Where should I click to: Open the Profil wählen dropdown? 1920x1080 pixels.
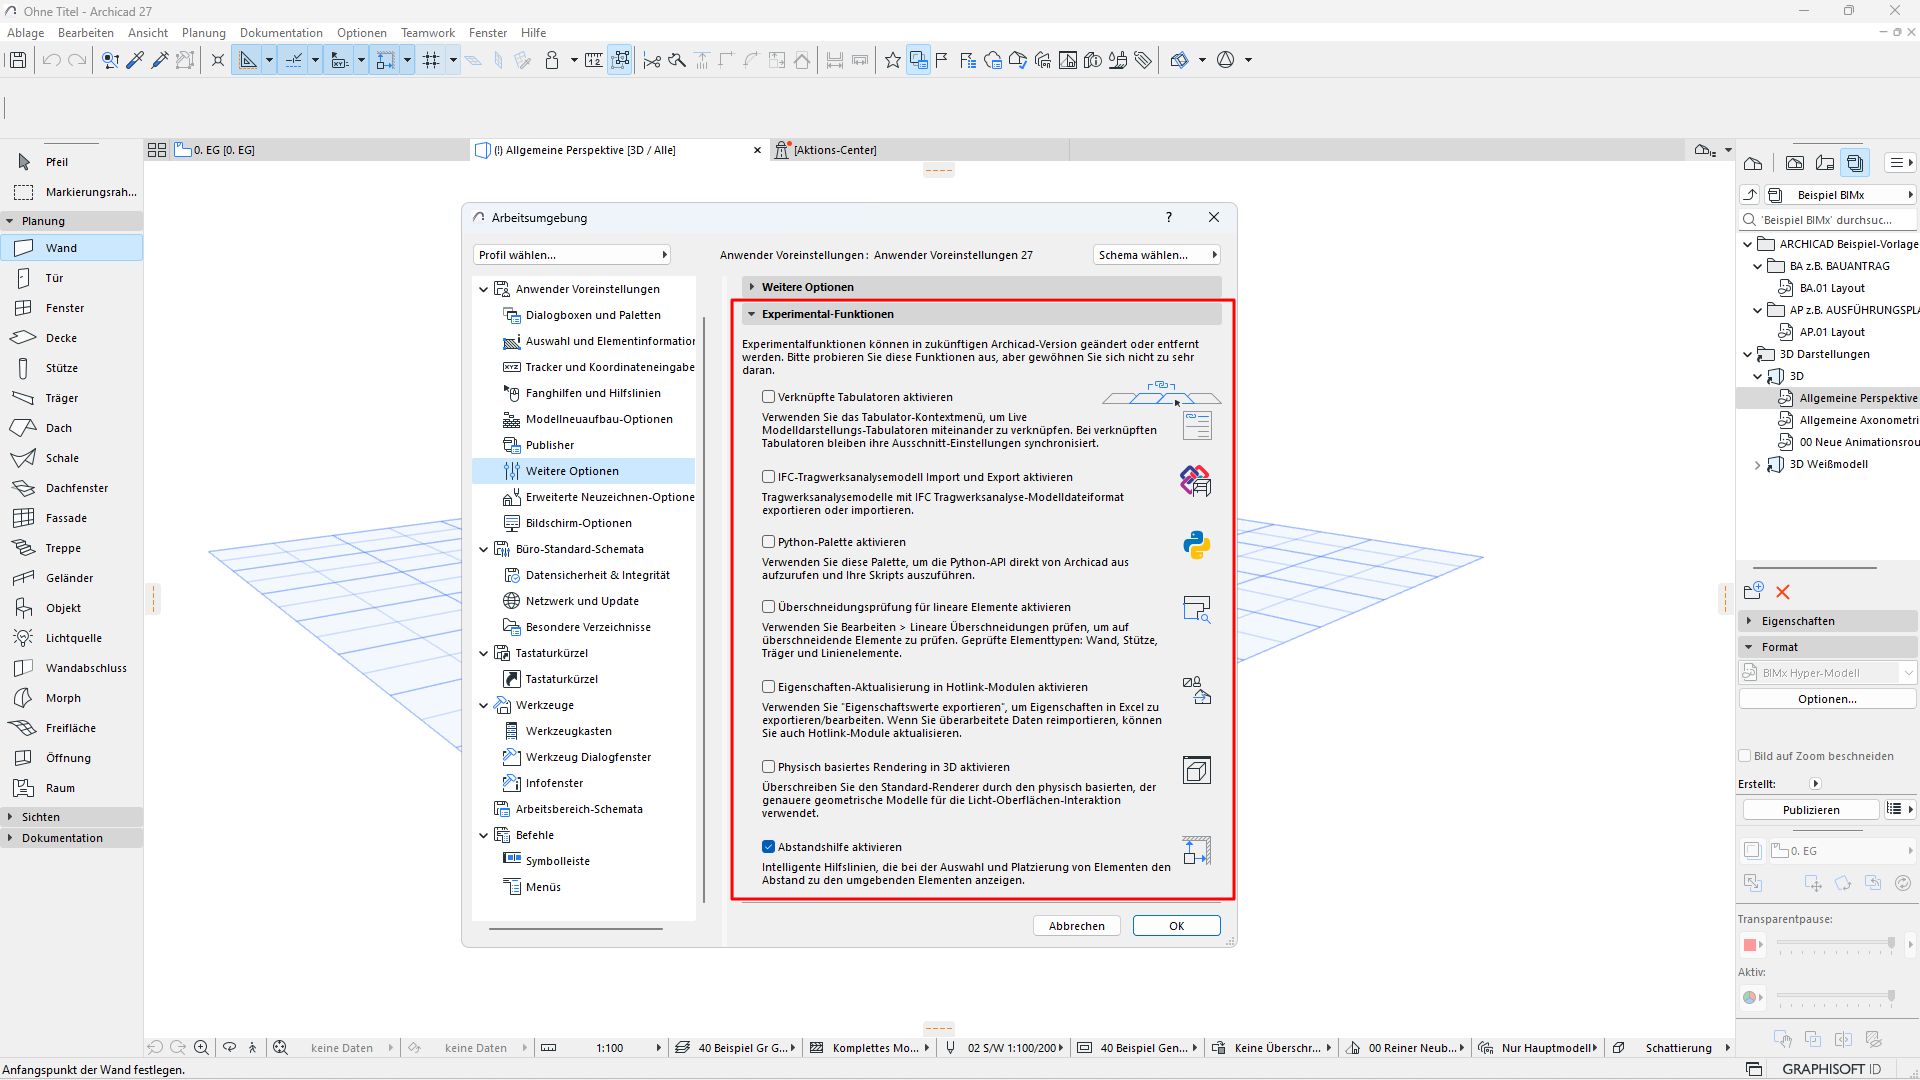click(x=571, y=255)
